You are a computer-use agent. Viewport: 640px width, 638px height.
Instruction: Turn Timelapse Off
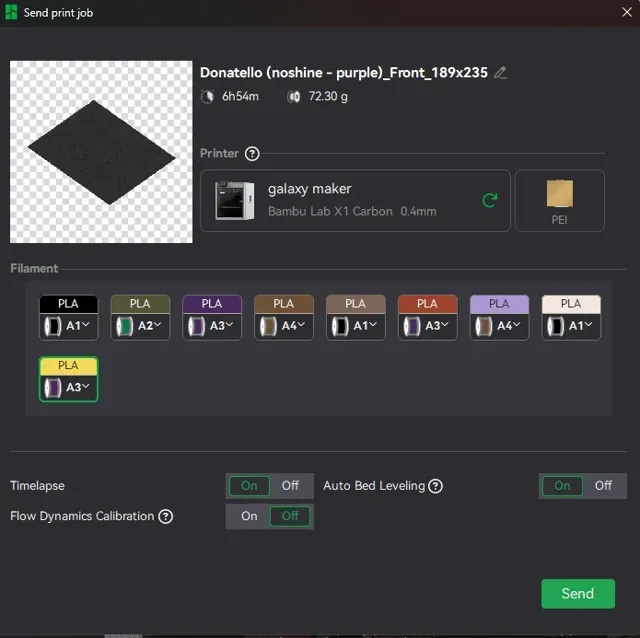pos(290,486)
